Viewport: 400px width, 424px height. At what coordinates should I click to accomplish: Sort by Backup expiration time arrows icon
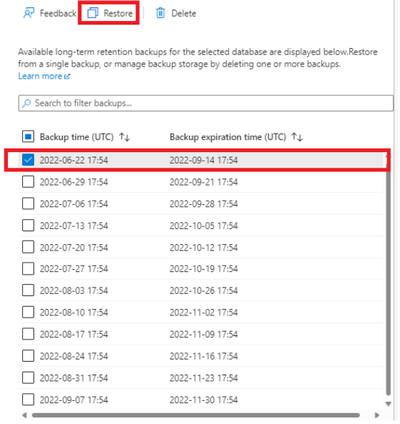pyautogui.click(x=297, y=137)
